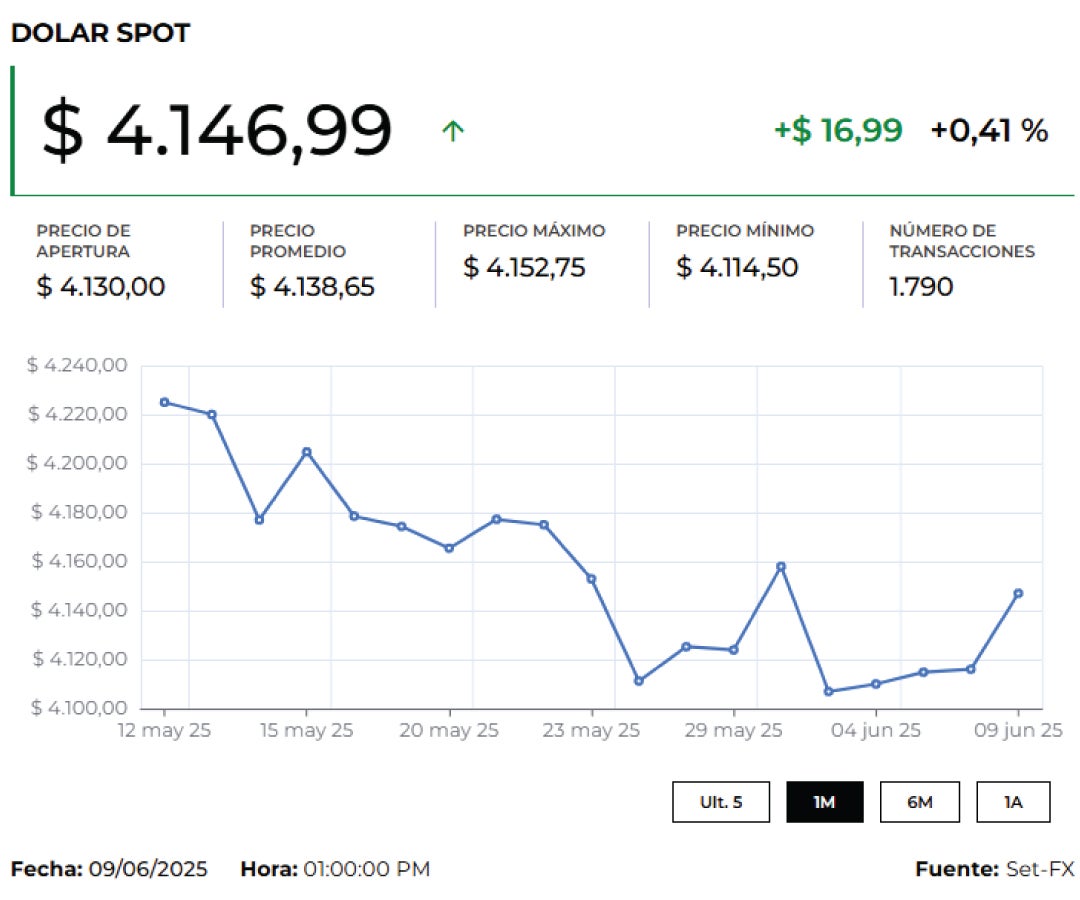1080x900 pixels.
Task: Select the last data point at 09 jun 25
Action: coord(1018,593)
